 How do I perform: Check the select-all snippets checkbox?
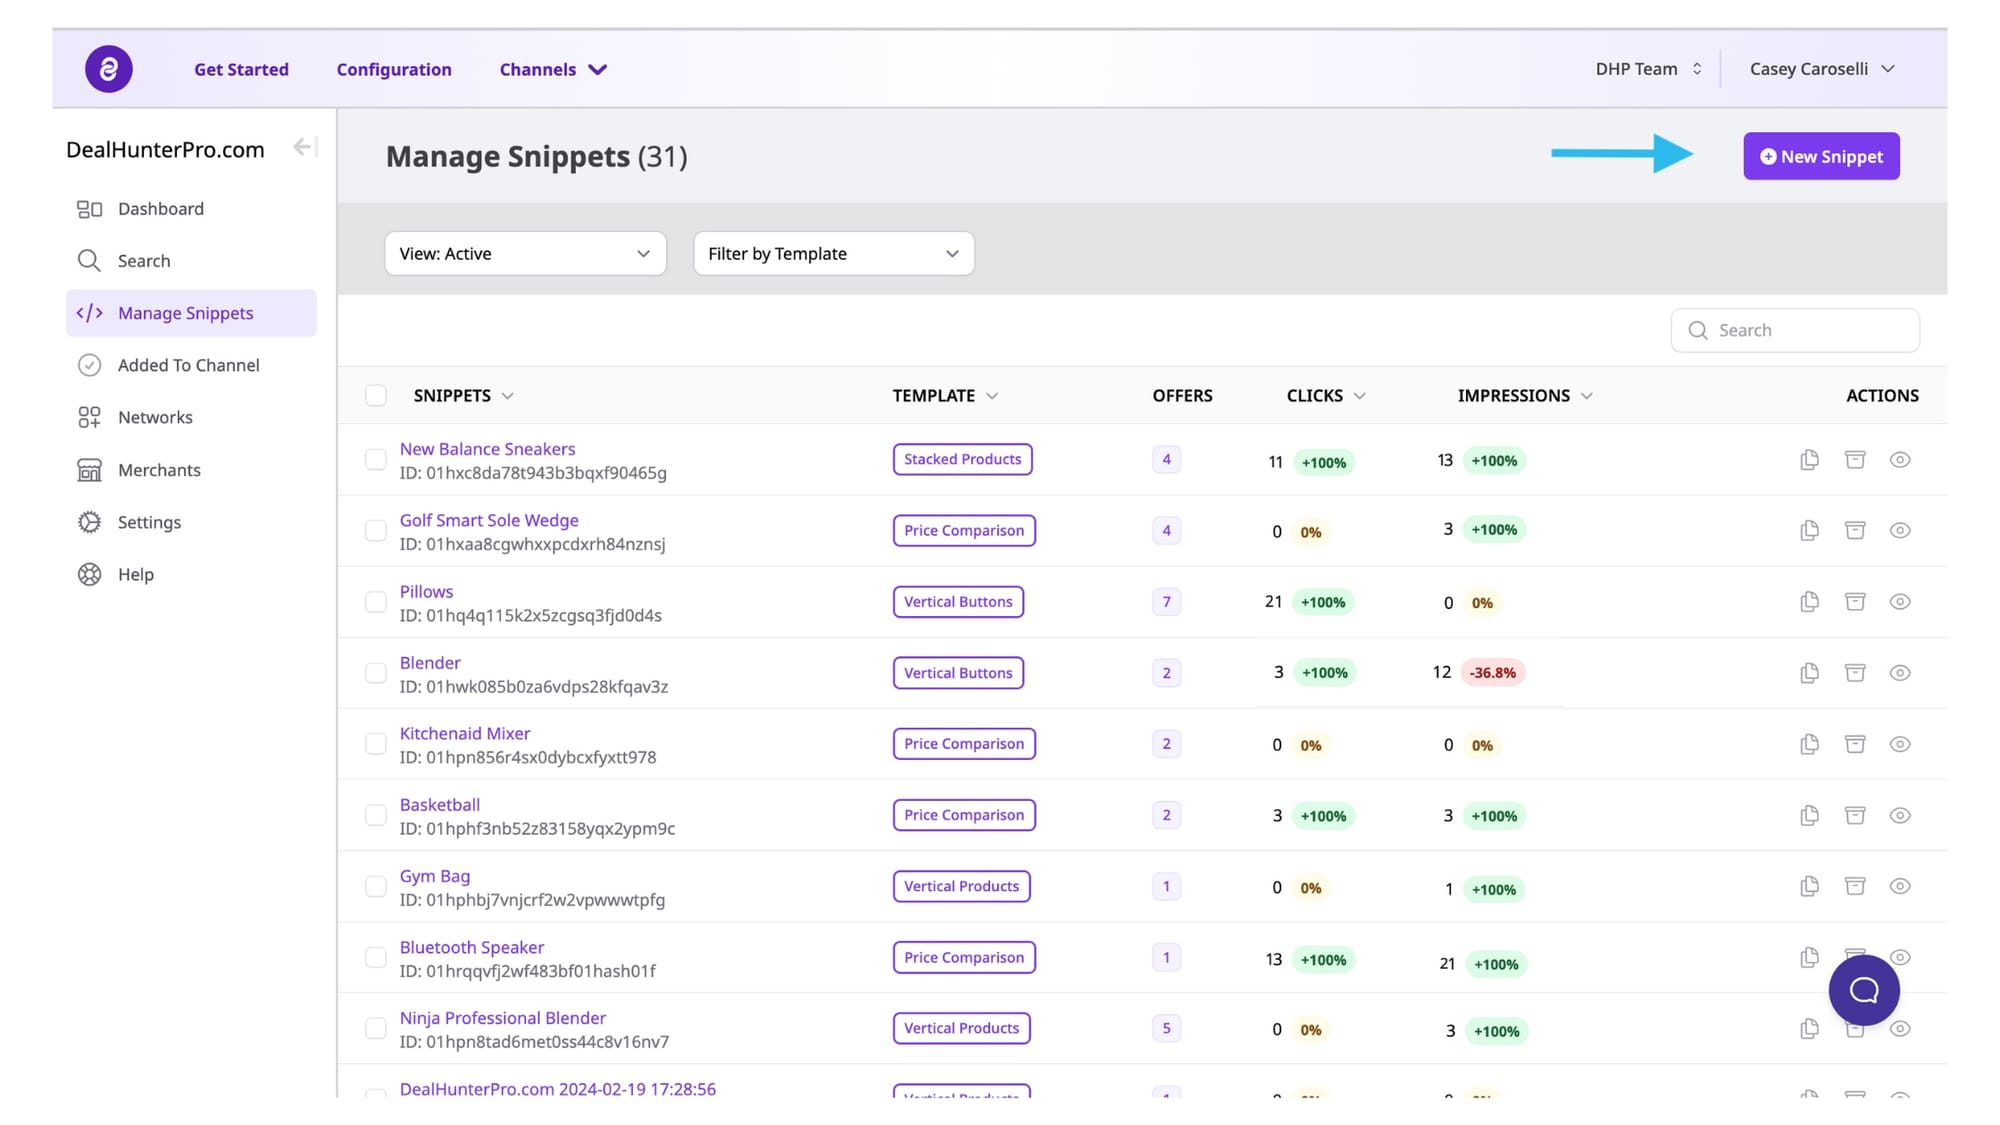click(376, 396)
